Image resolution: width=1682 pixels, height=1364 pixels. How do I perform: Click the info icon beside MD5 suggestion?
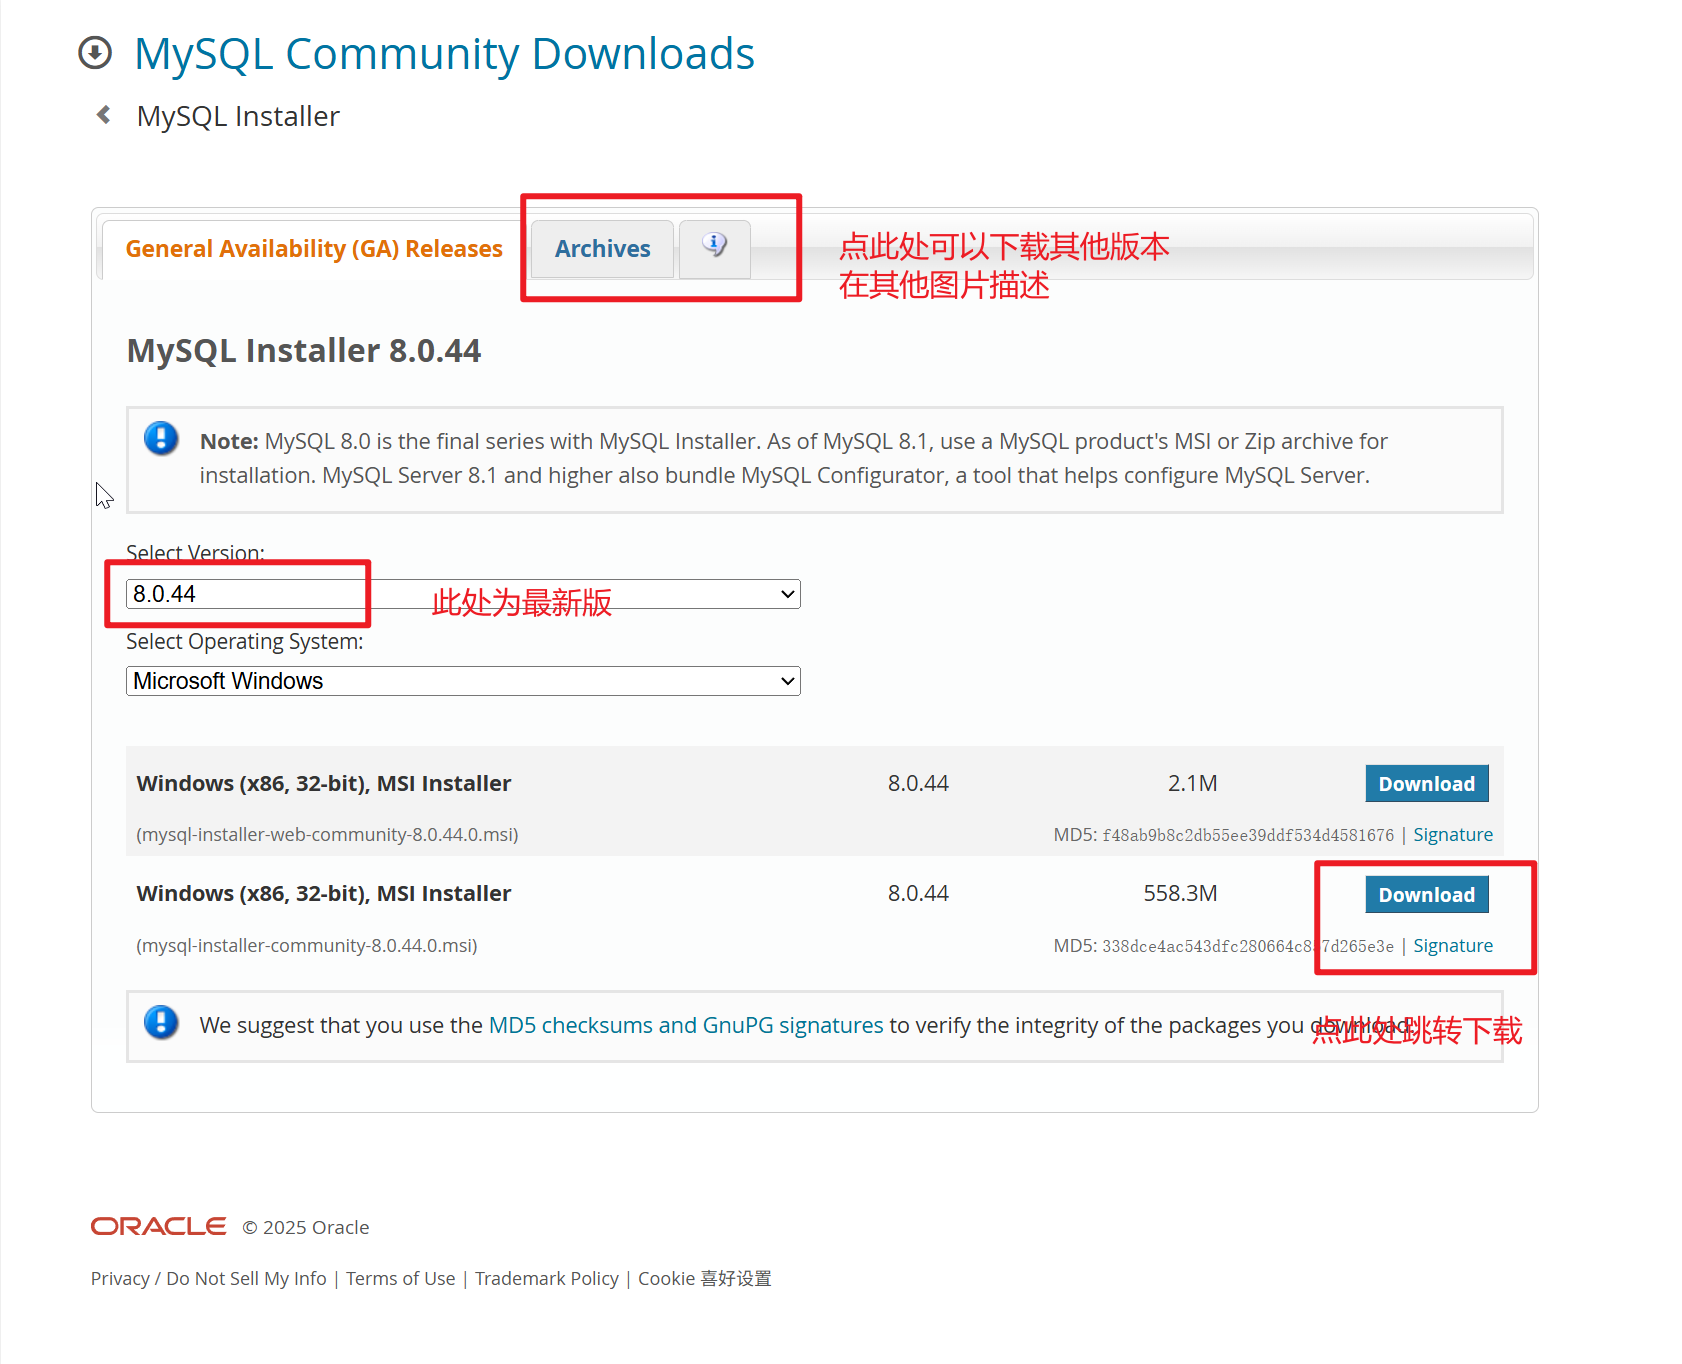pos(161,1022)
